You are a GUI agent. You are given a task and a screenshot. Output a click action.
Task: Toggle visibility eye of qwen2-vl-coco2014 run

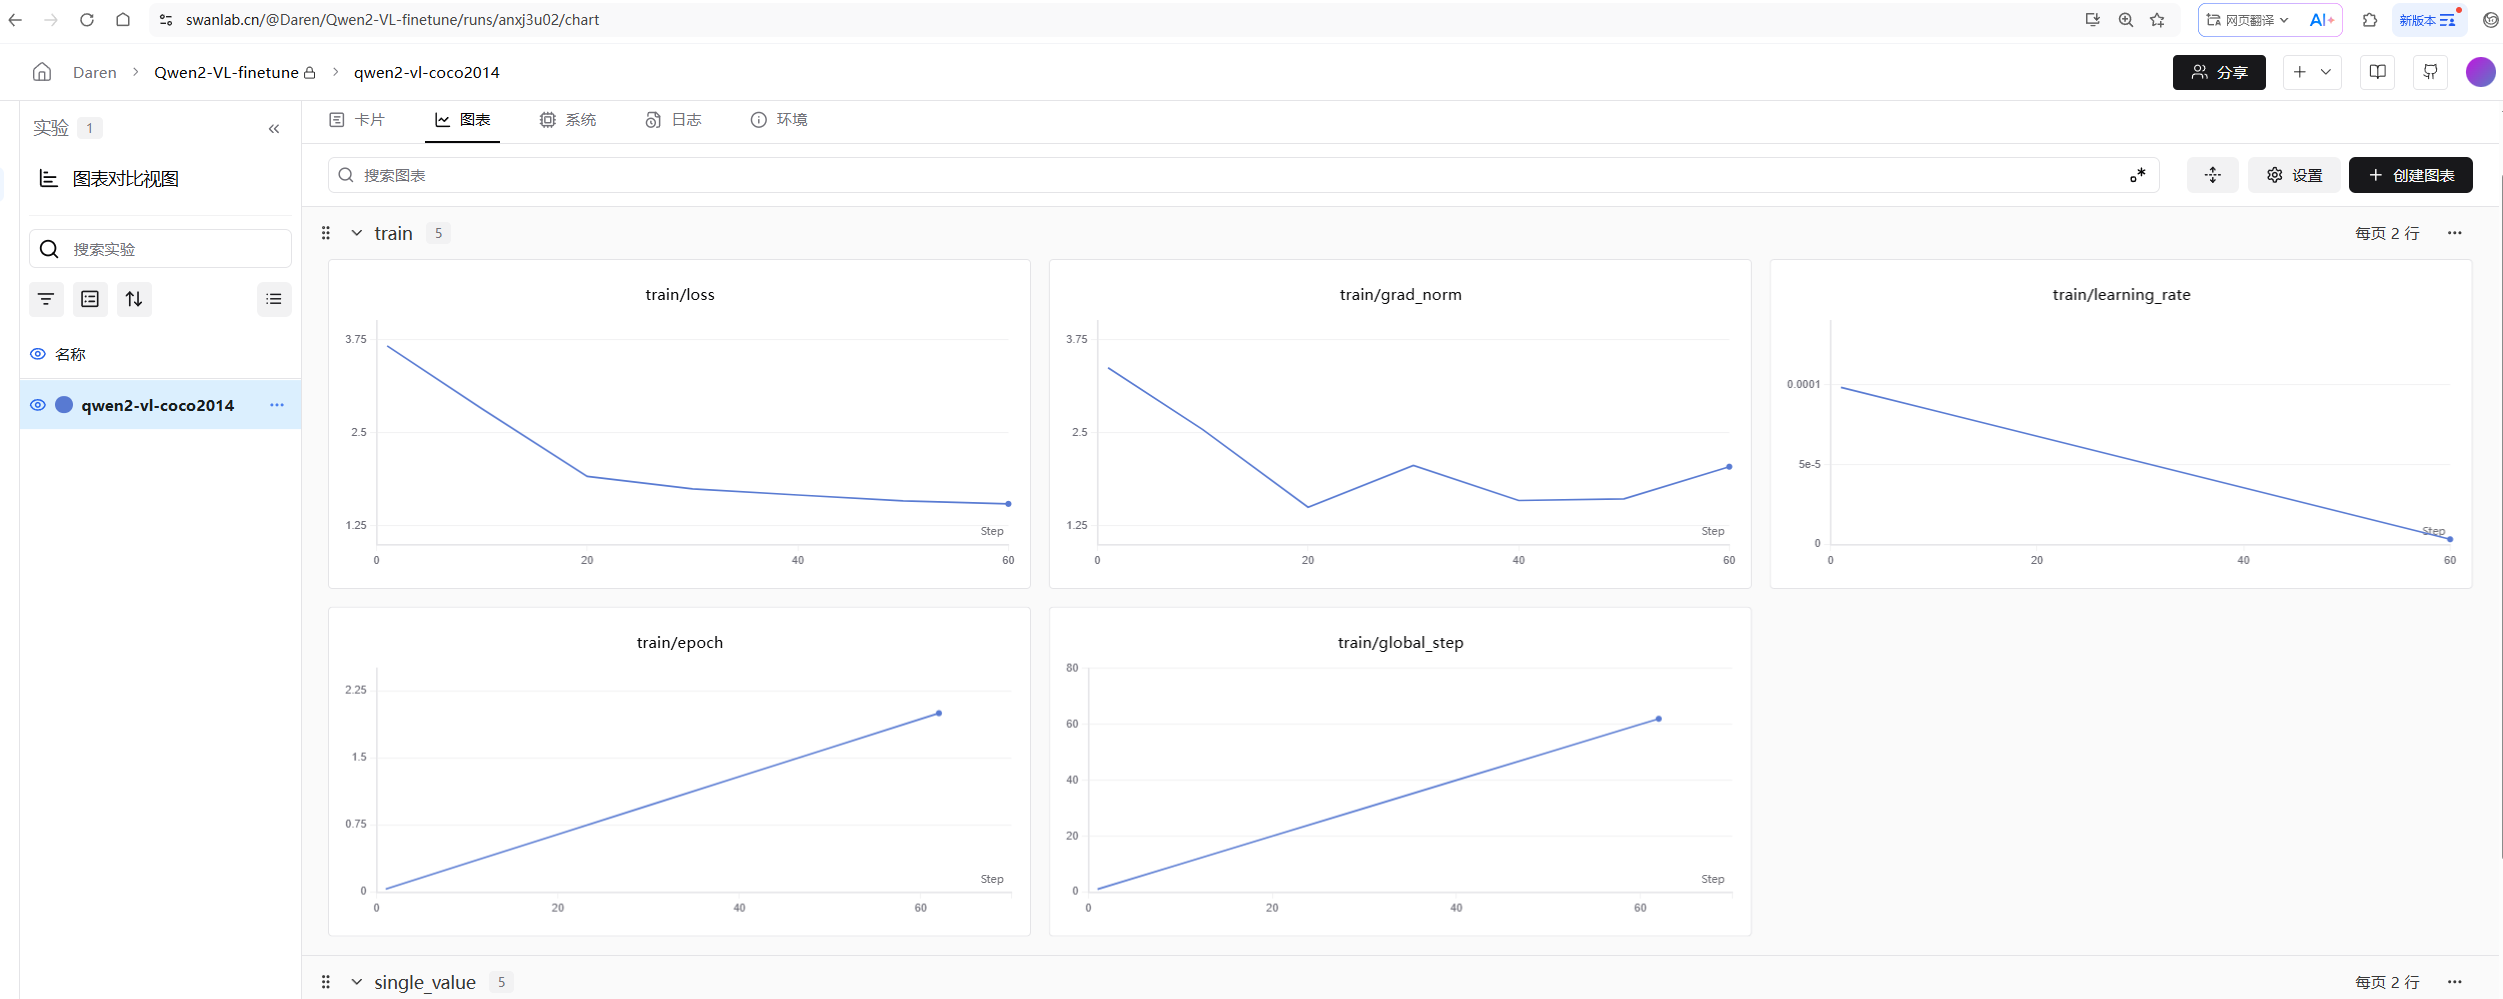[38, 405]
